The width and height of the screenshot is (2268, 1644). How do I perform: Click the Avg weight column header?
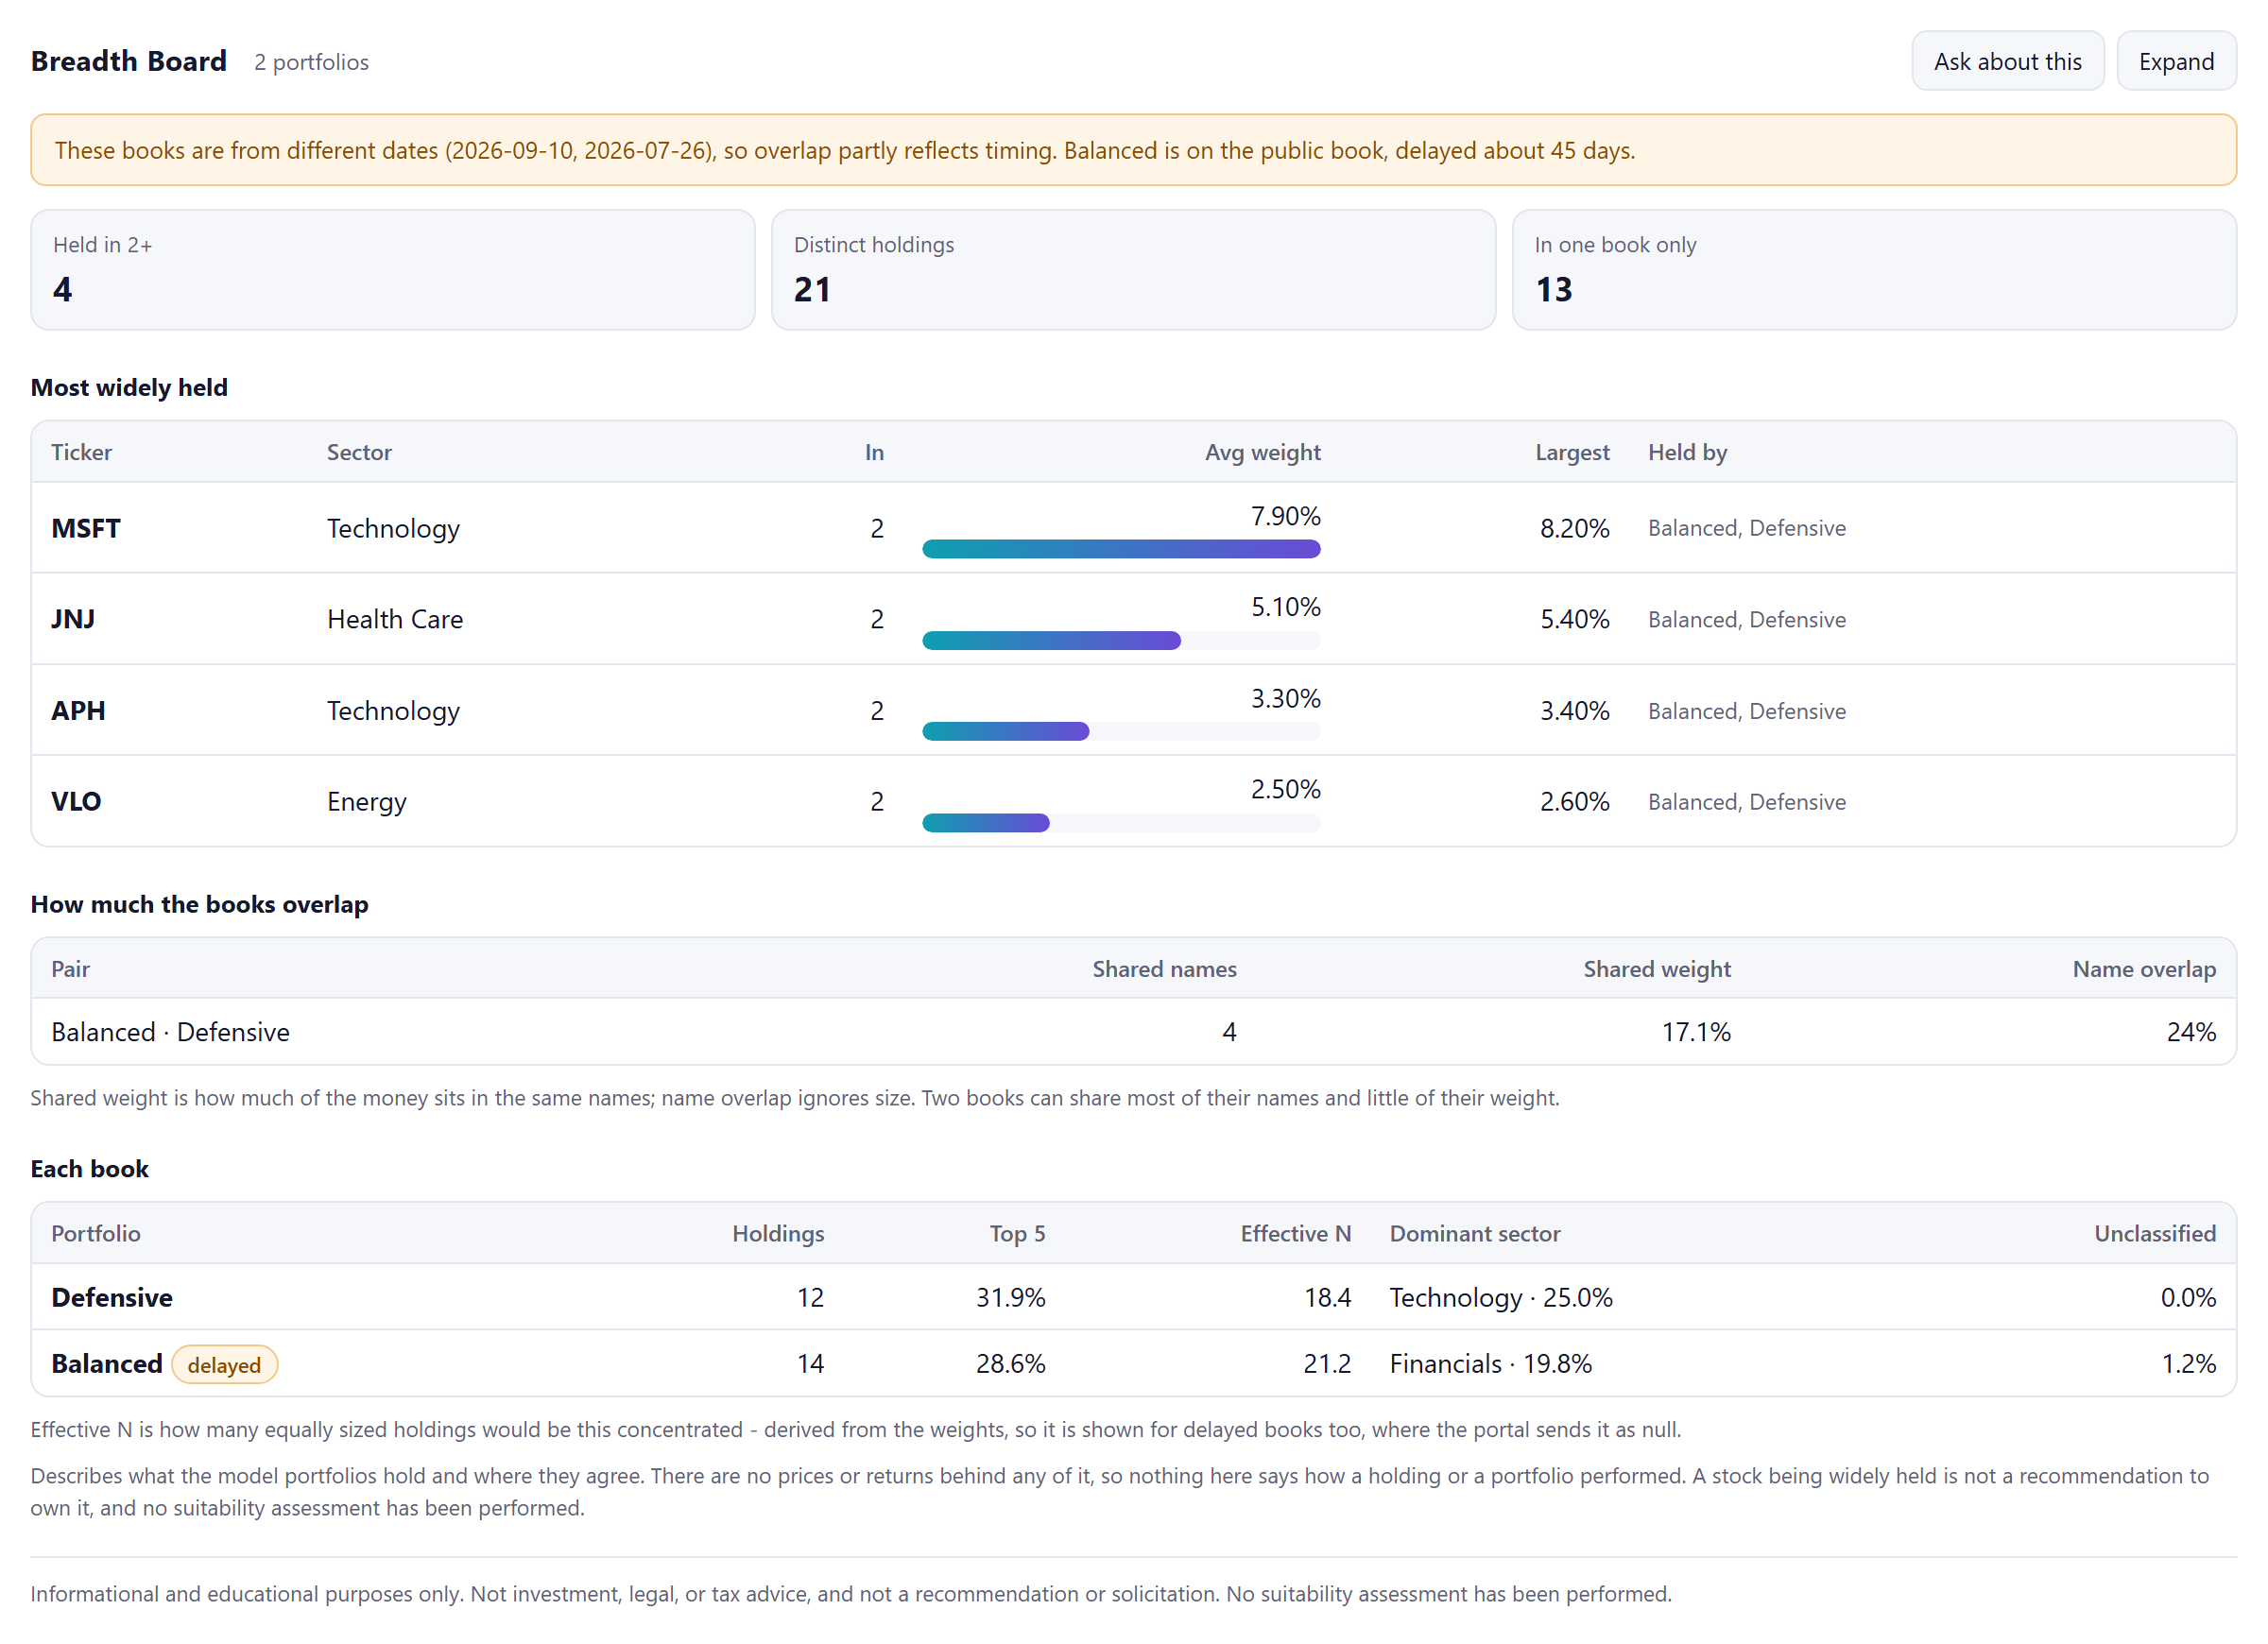click(1262, 452)
